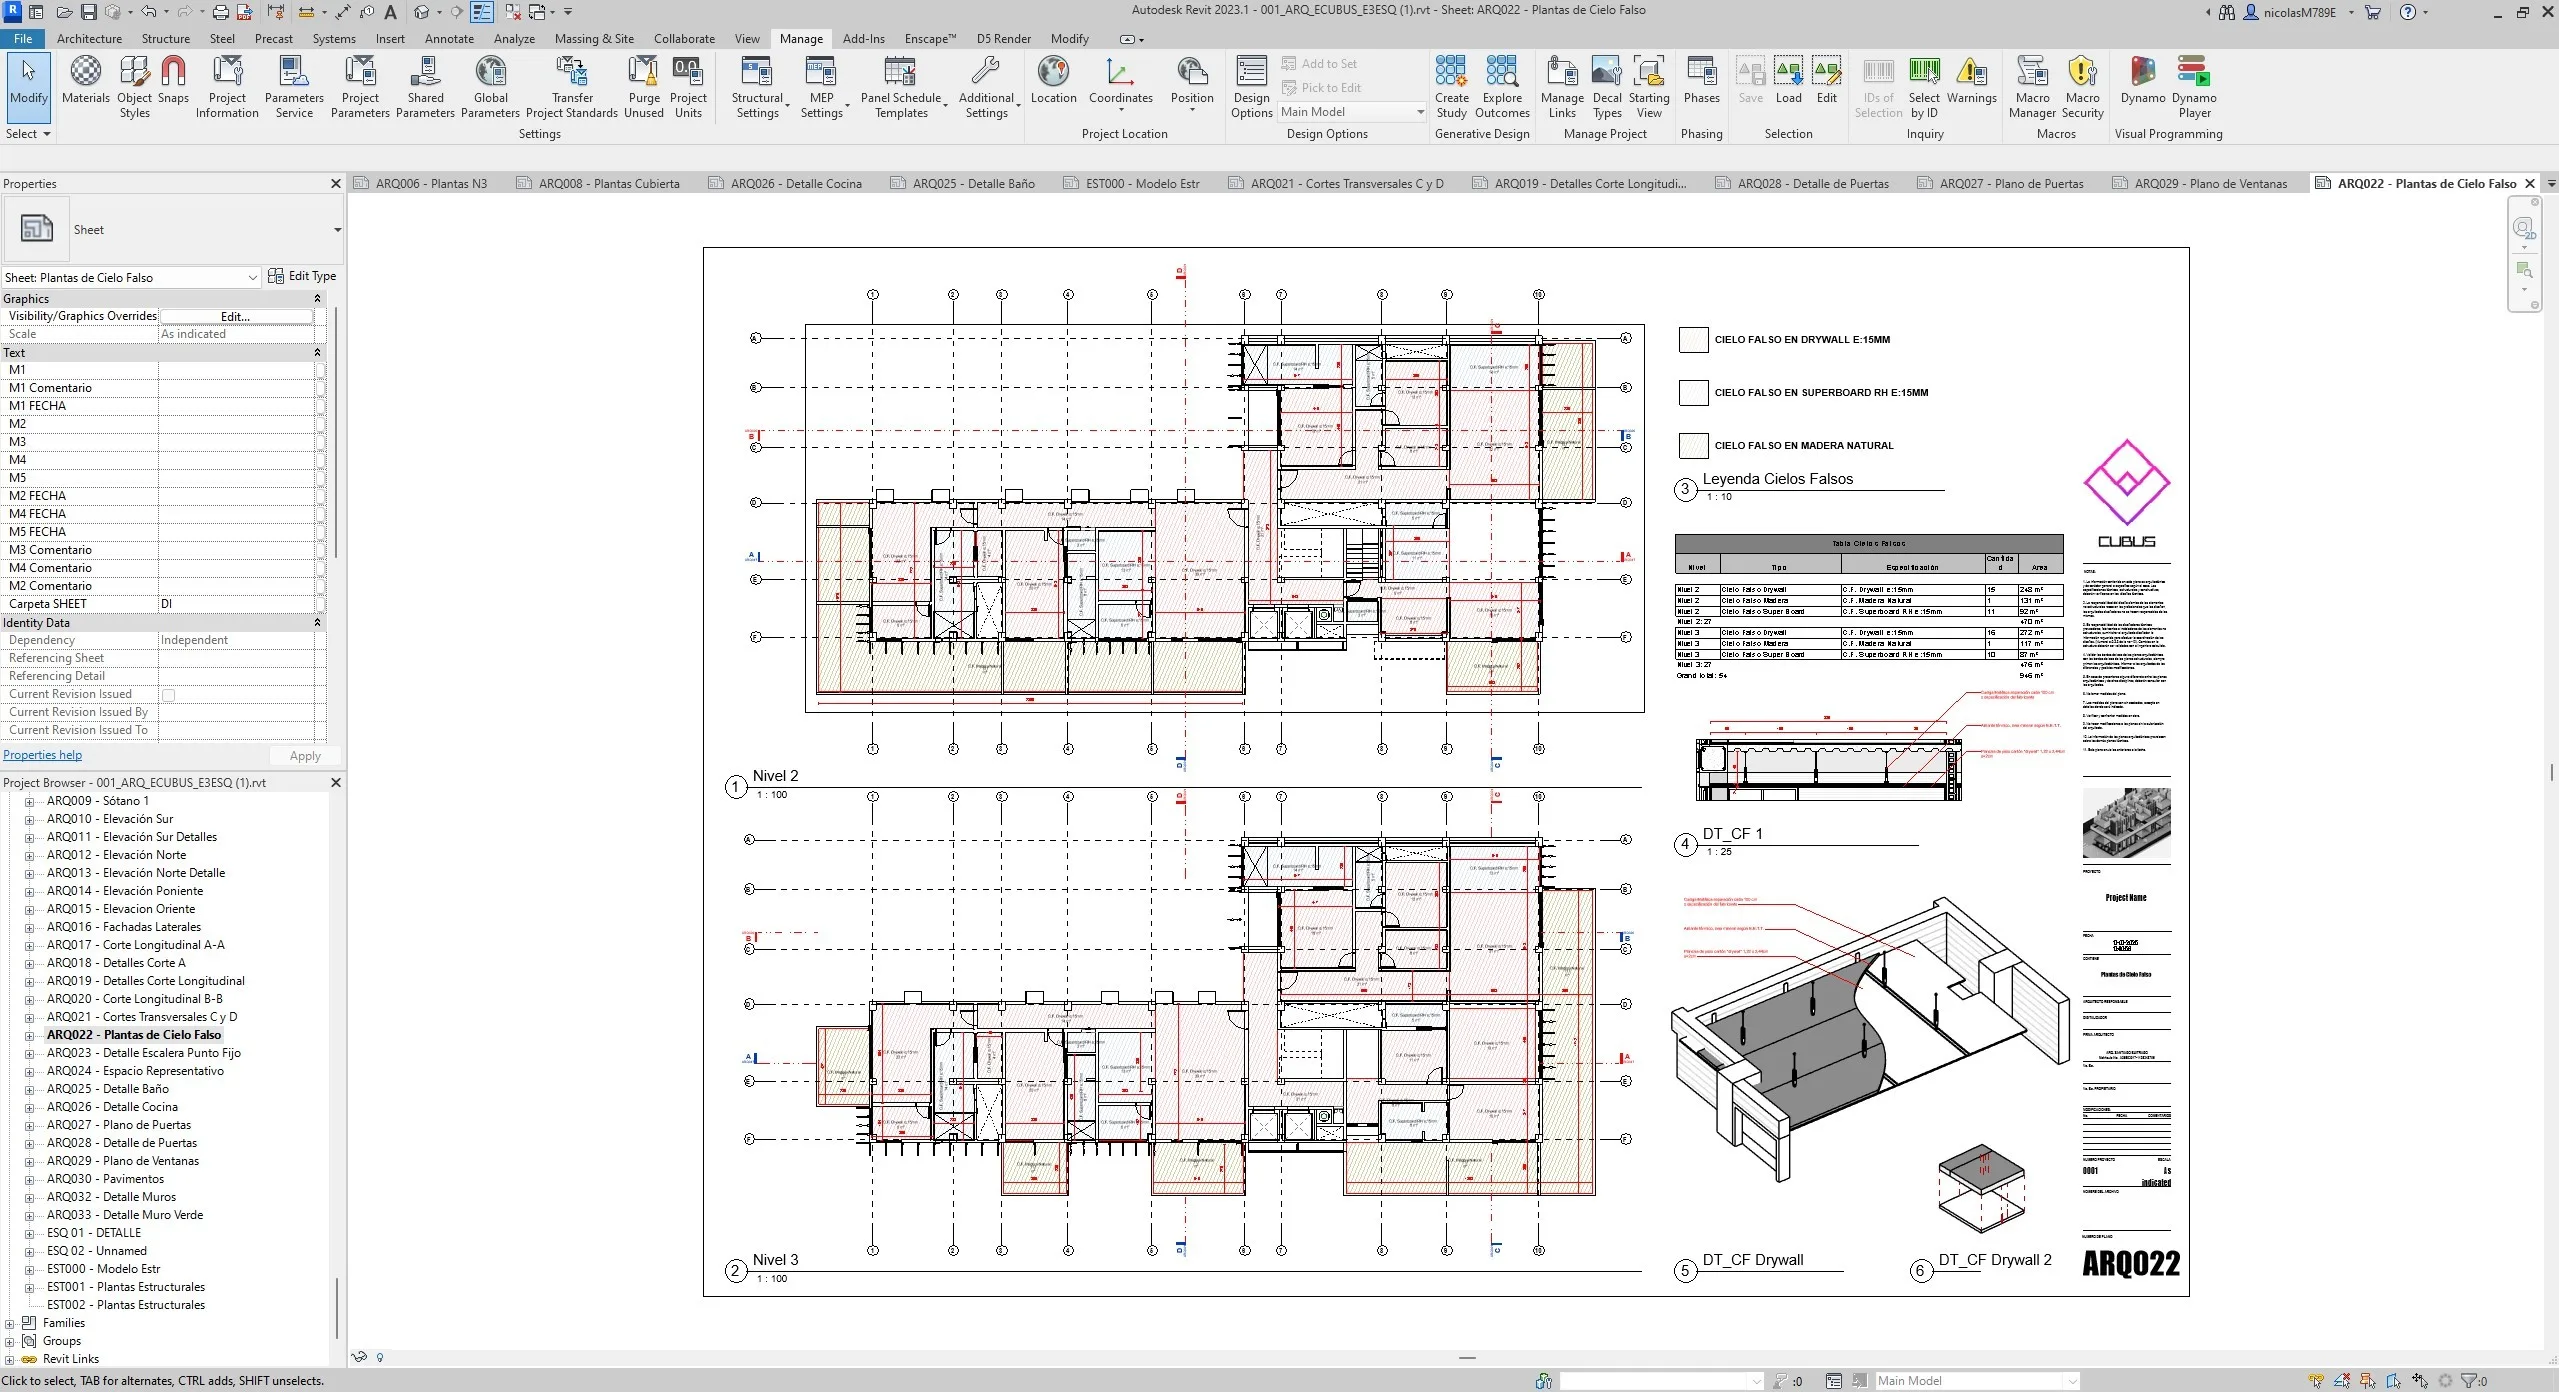Viewport: 2559px width, 1392px height.
Task: Launch Dynamo
Action: (x=2142, y=80)
